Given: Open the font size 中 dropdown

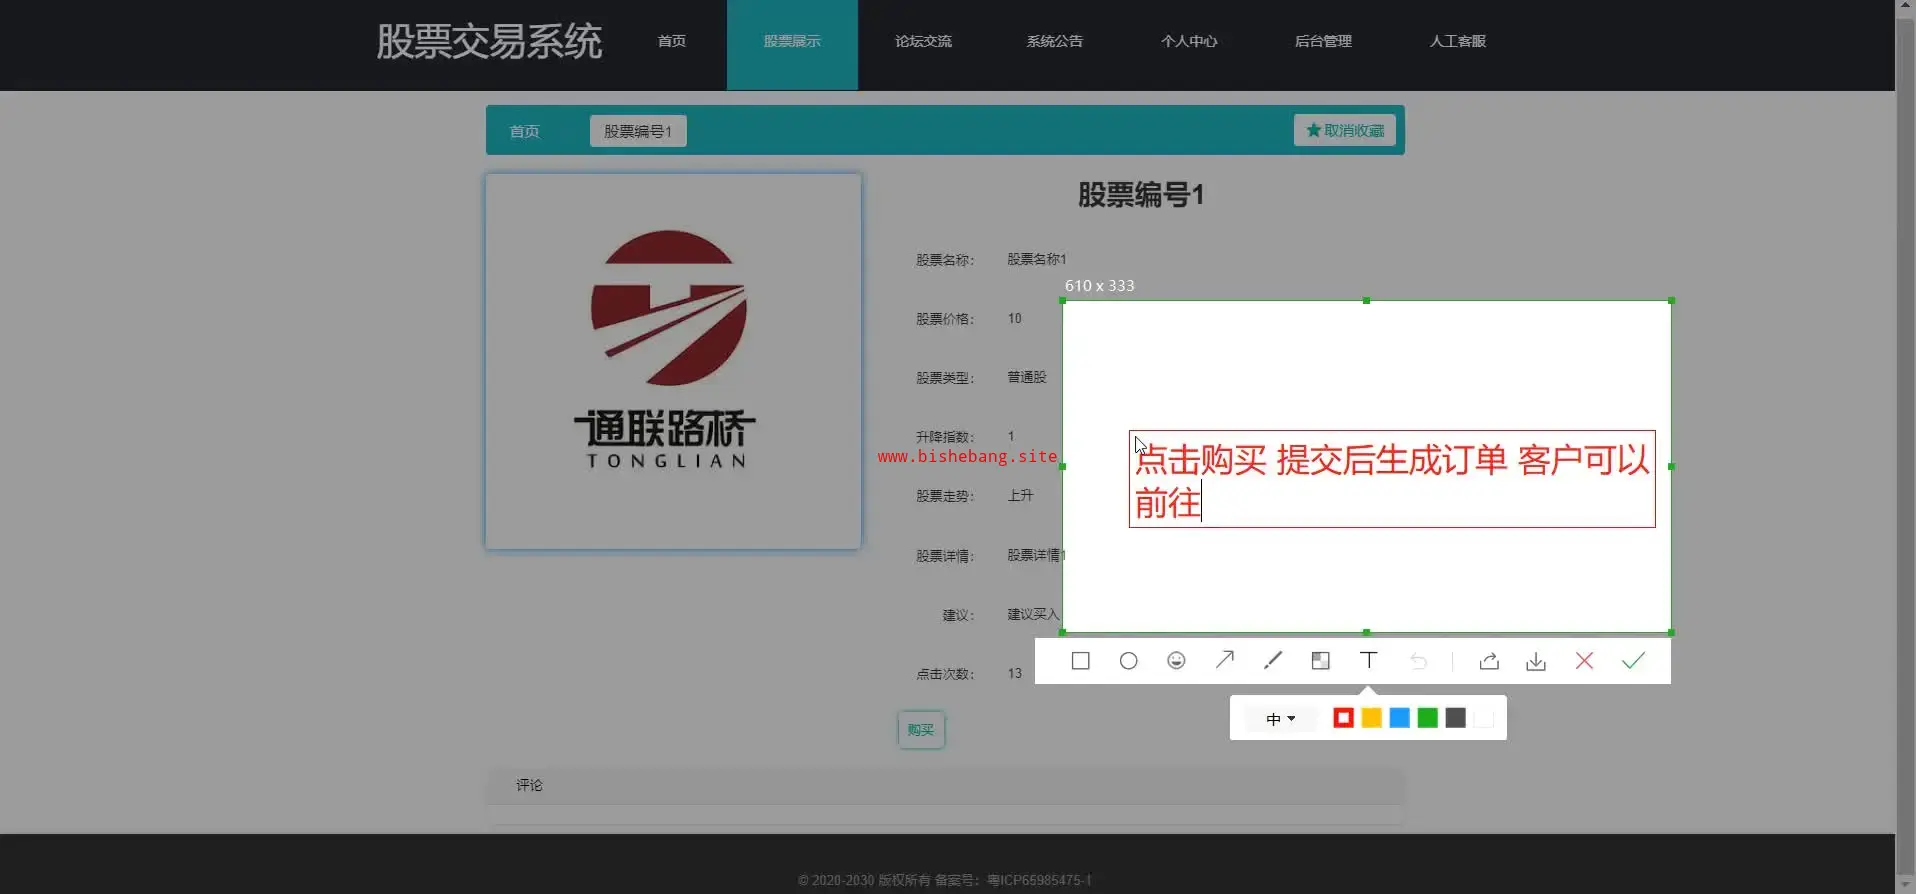Looking at the screenshot, I should 1280,719.
